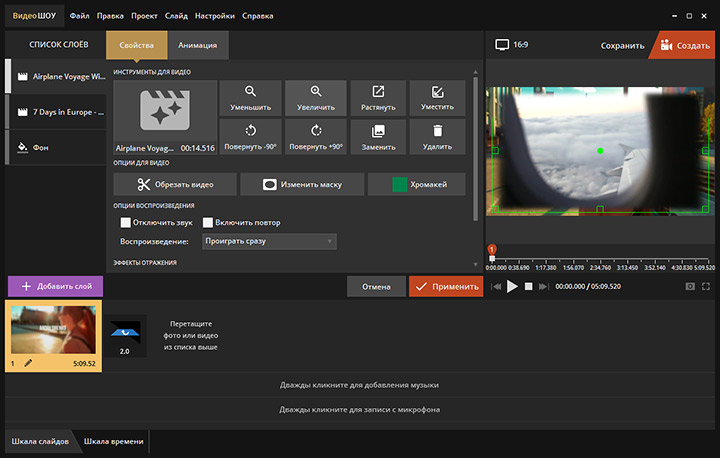Open fullscreen preview icon under the player

tap(707, 286)
